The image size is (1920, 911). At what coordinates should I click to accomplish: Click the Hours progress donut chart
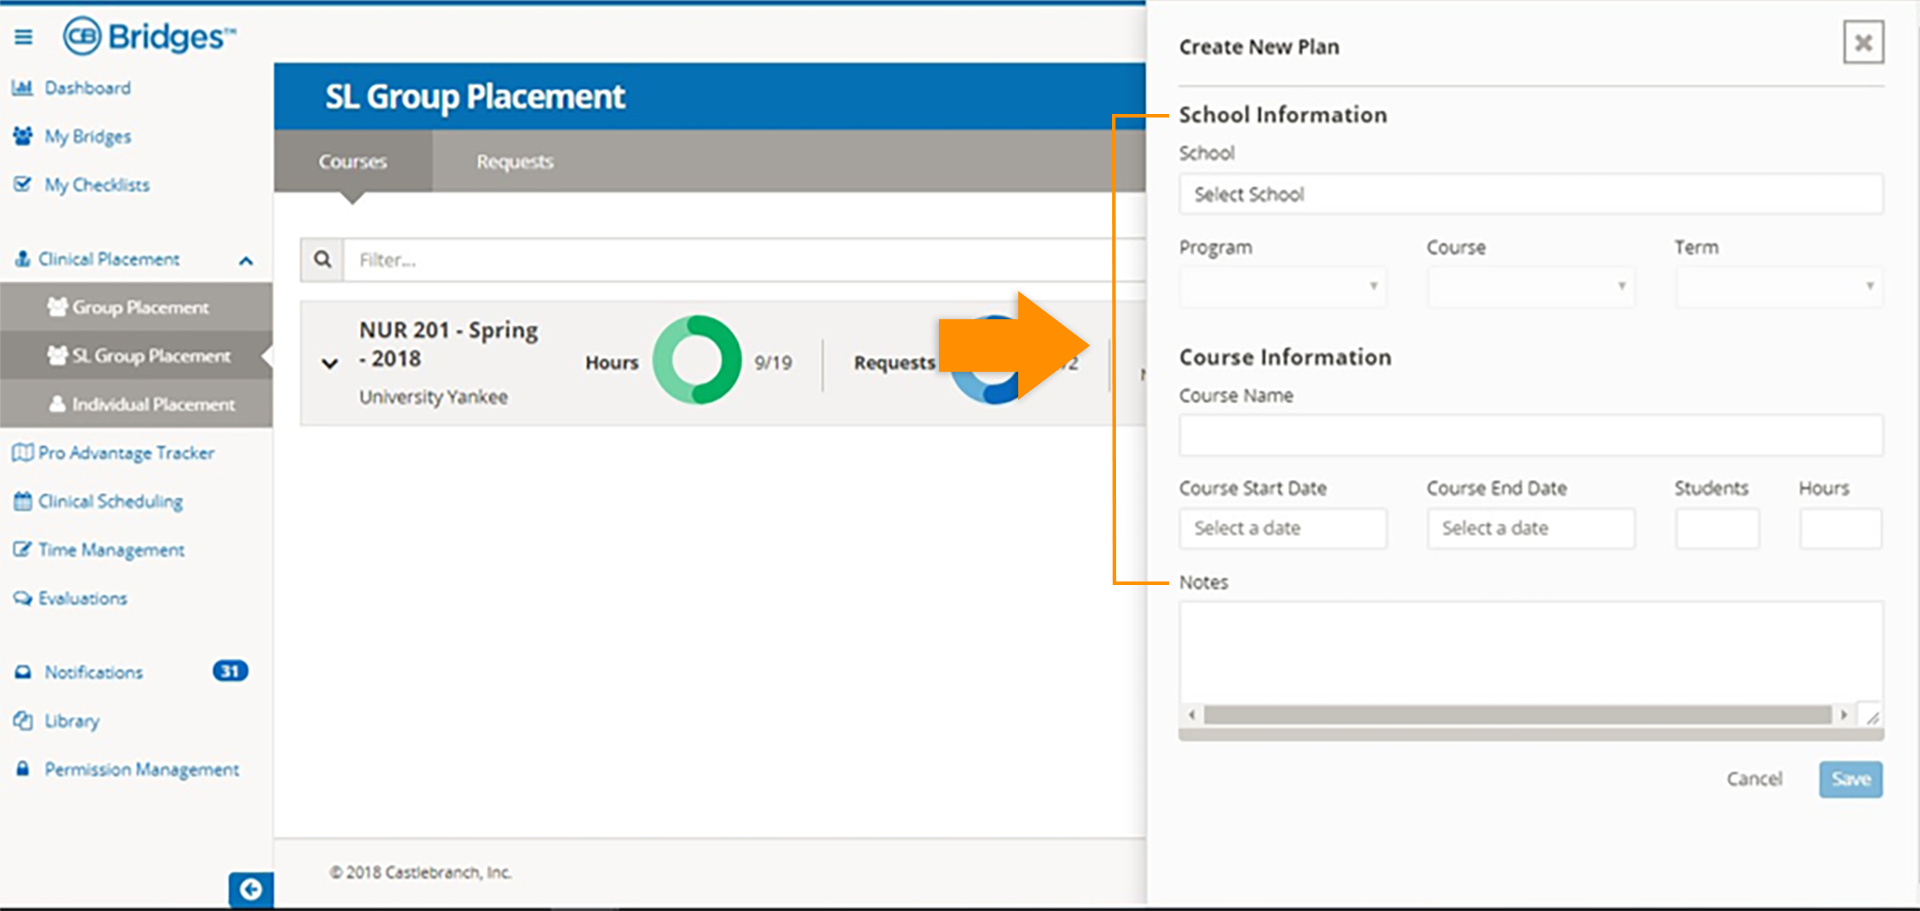(x=697, y=360)
